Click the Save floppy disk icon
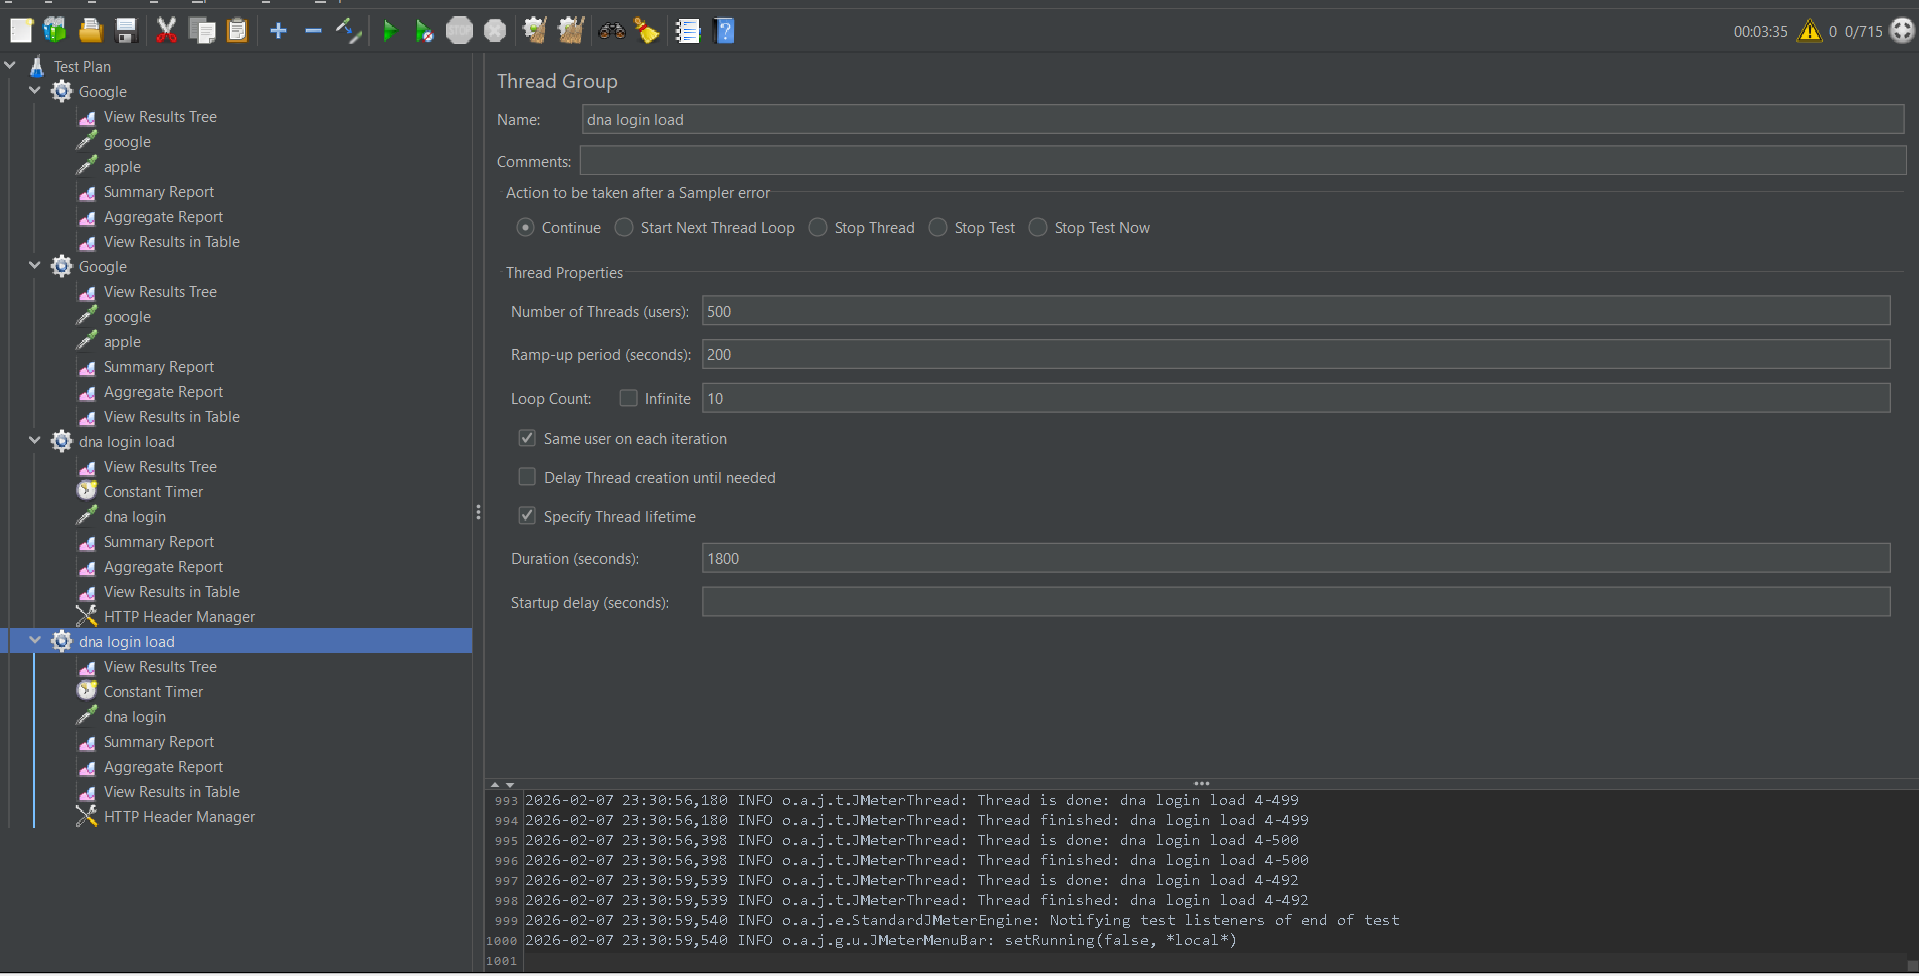This screenshot has height=976, width=1919. tap(126, 32)
